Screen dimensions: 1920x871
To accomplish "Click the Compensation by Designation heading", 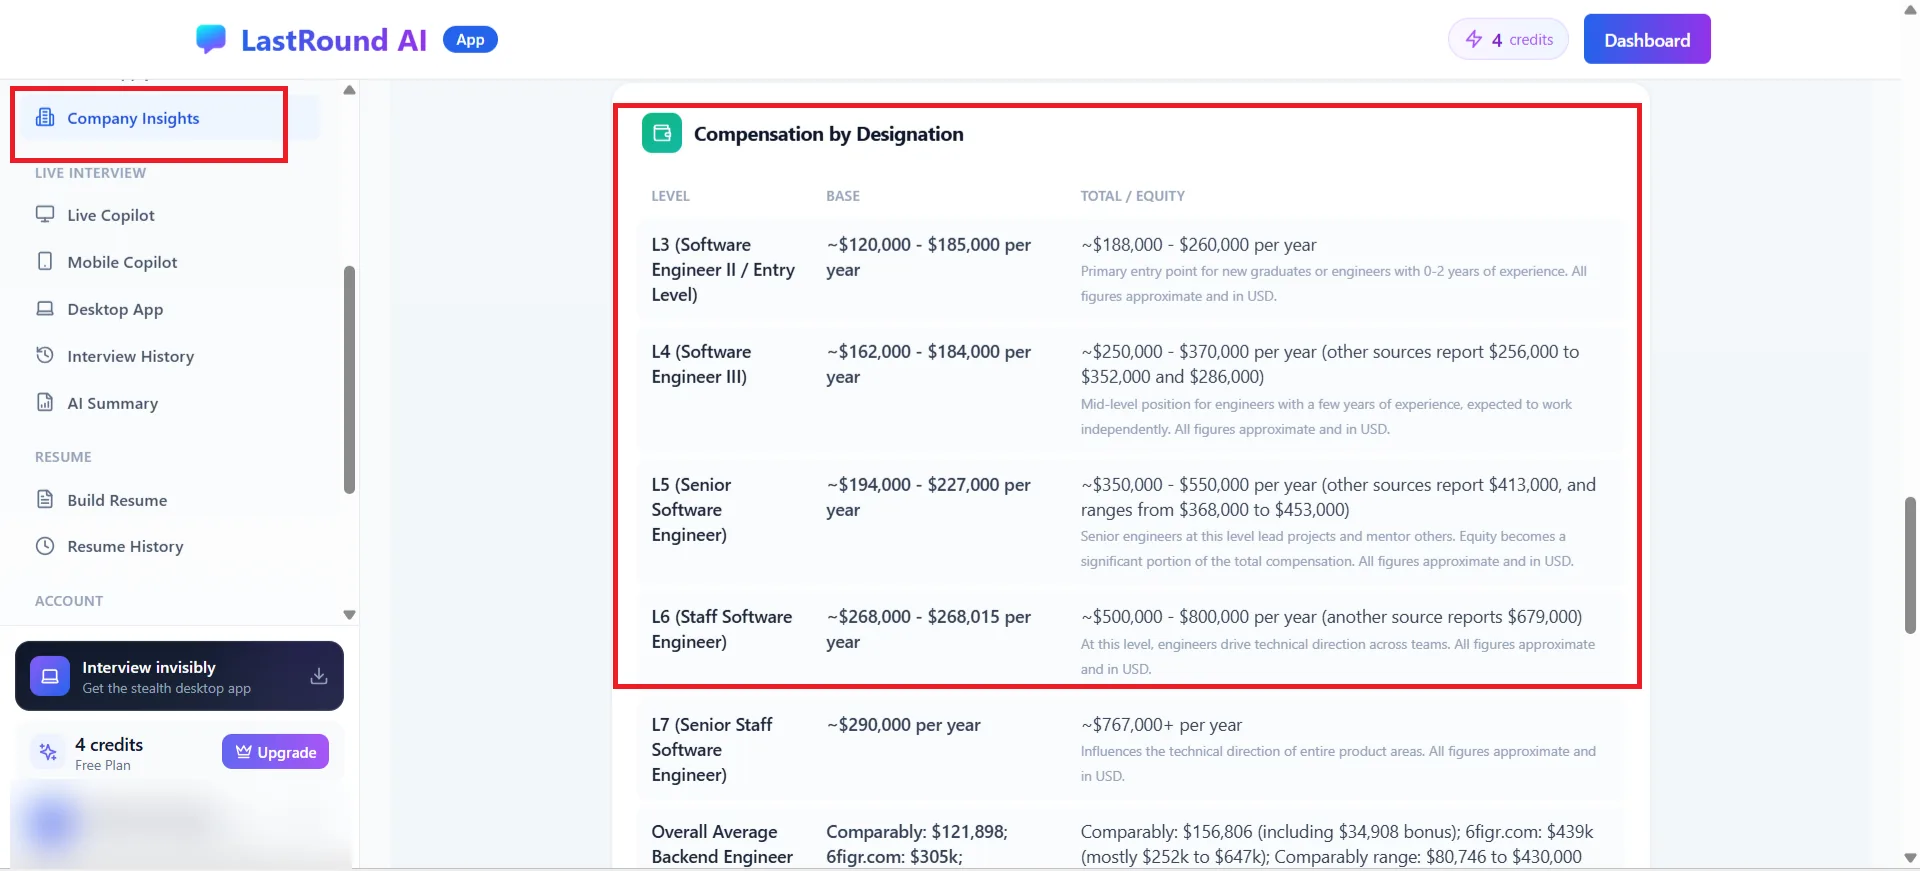I will pos(829,134).
